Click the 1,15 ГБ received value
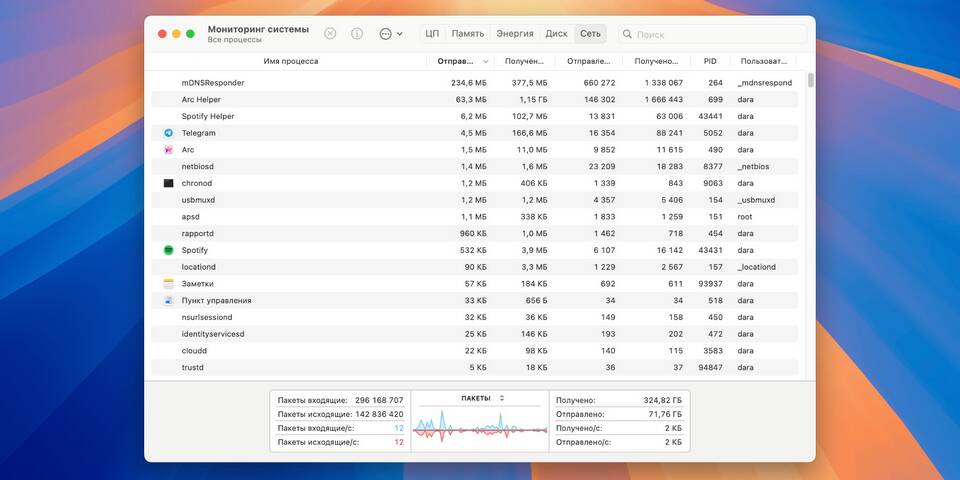Screen dimensions: 960x480 [533, 99]
